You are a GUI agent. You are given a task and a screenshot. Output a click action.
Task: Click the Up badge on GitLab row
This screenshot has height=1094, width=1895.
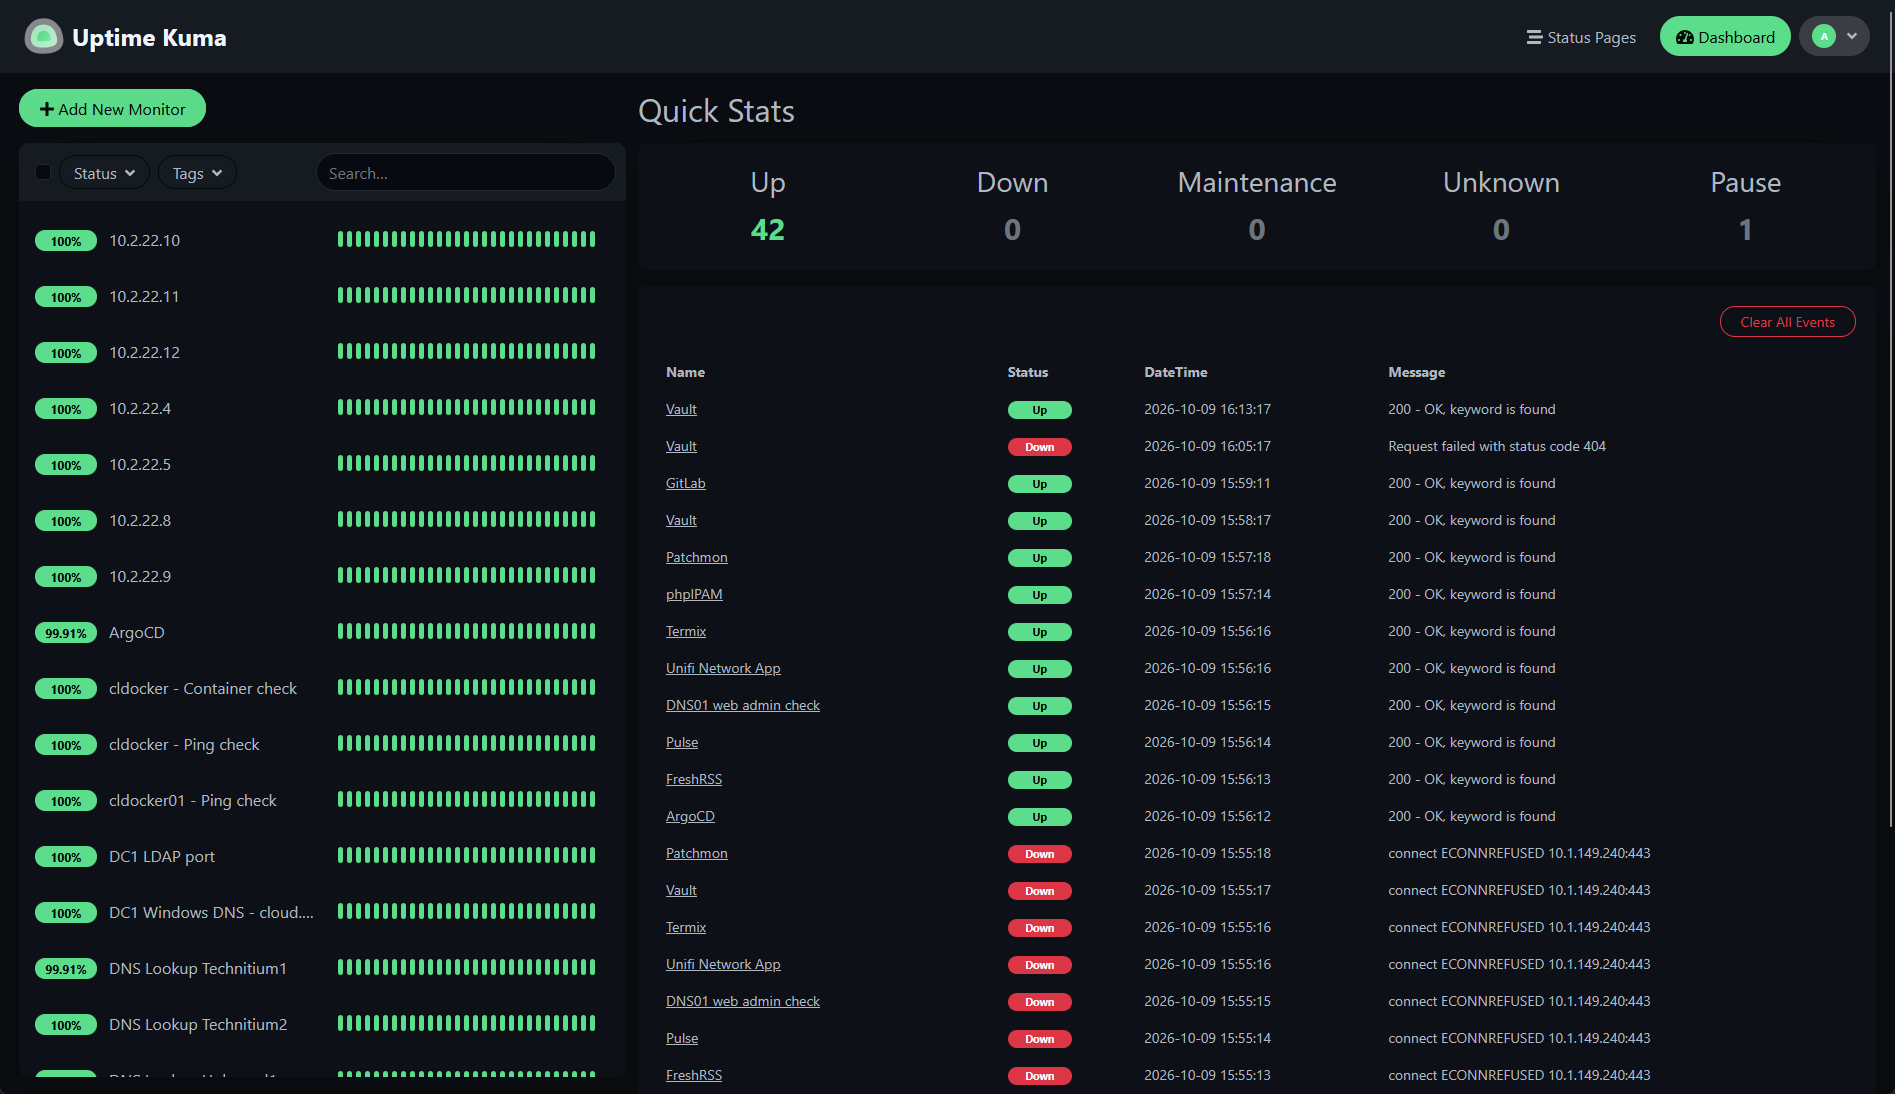[1039, 484]
